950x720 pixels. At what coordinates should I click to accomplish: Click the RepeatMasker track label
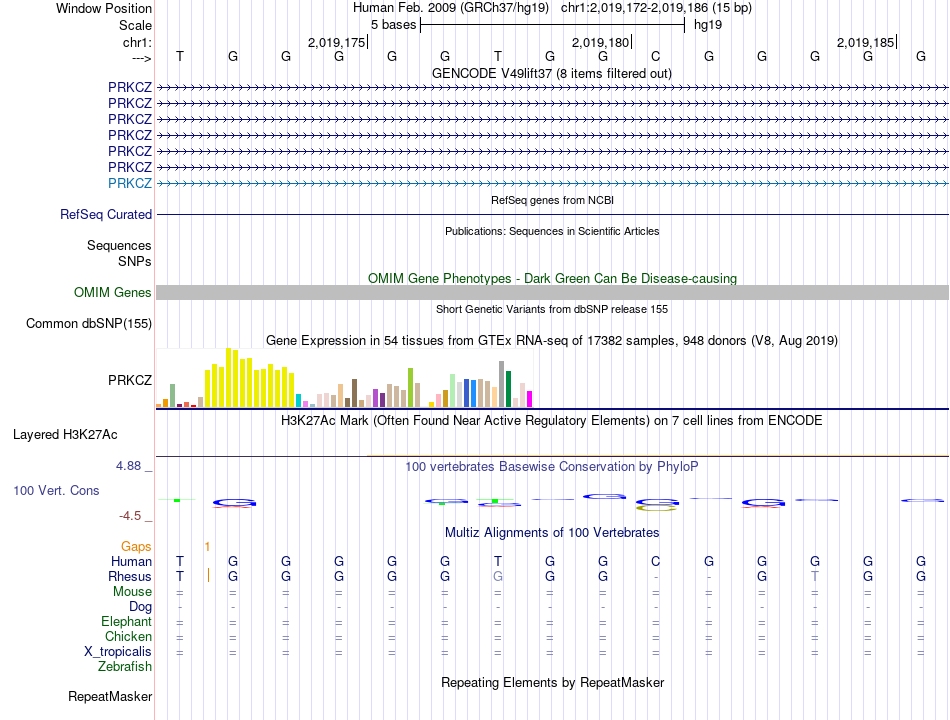tap(110, 696)
